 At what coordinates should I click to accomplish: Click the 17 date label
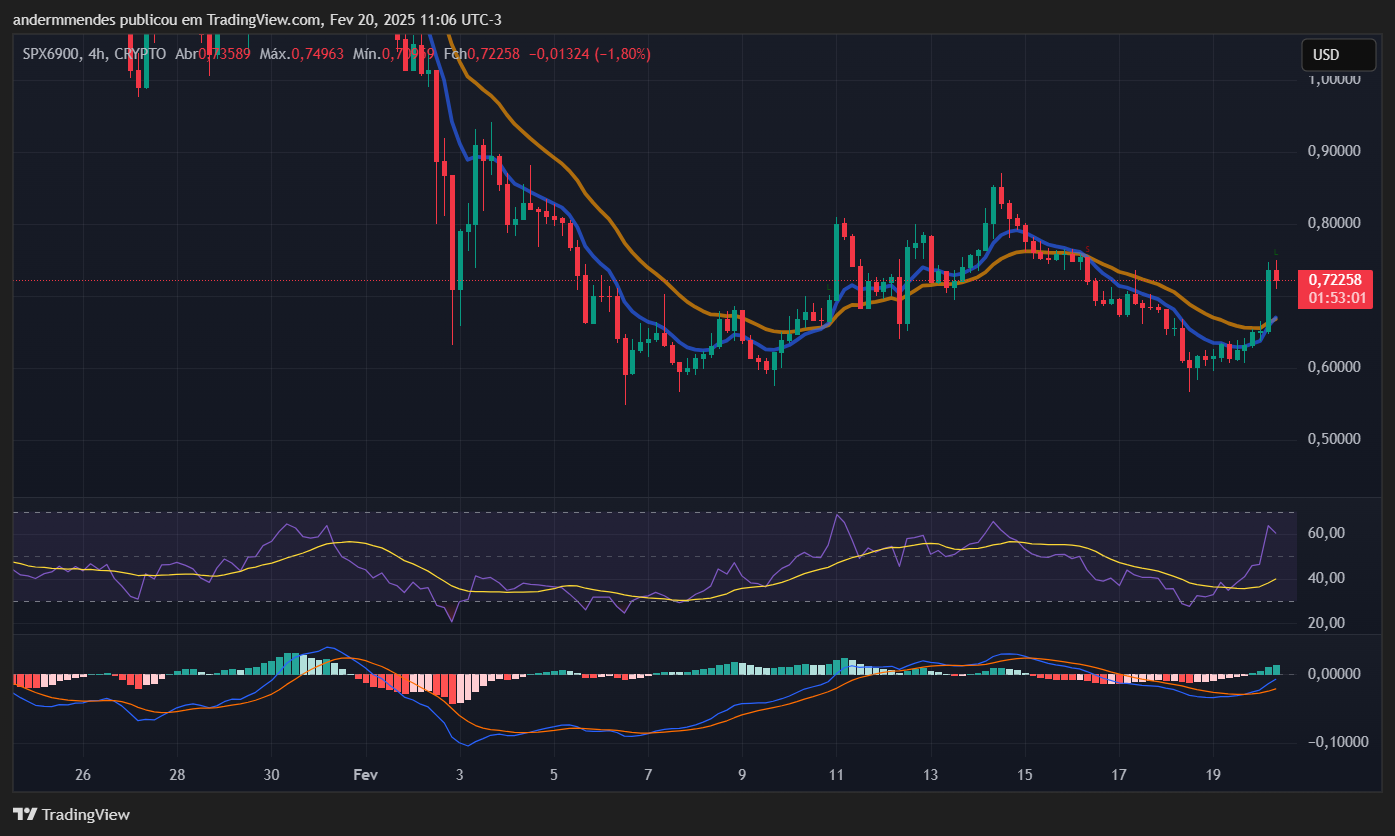[1119, 775]
